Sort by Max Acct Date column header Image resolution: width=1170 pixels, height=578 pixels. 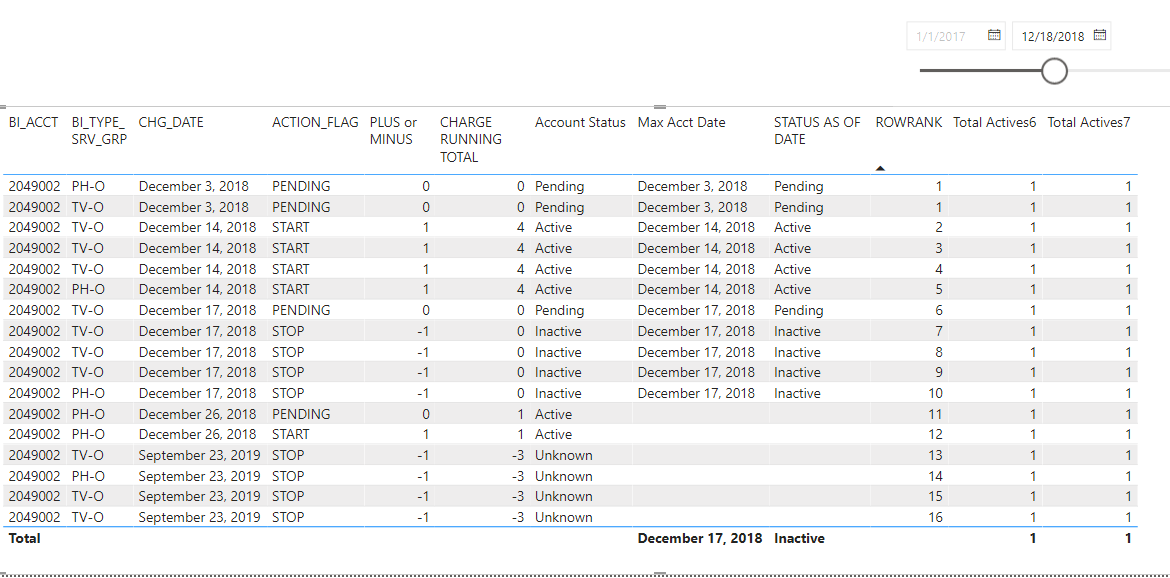[x=681, y=122]
